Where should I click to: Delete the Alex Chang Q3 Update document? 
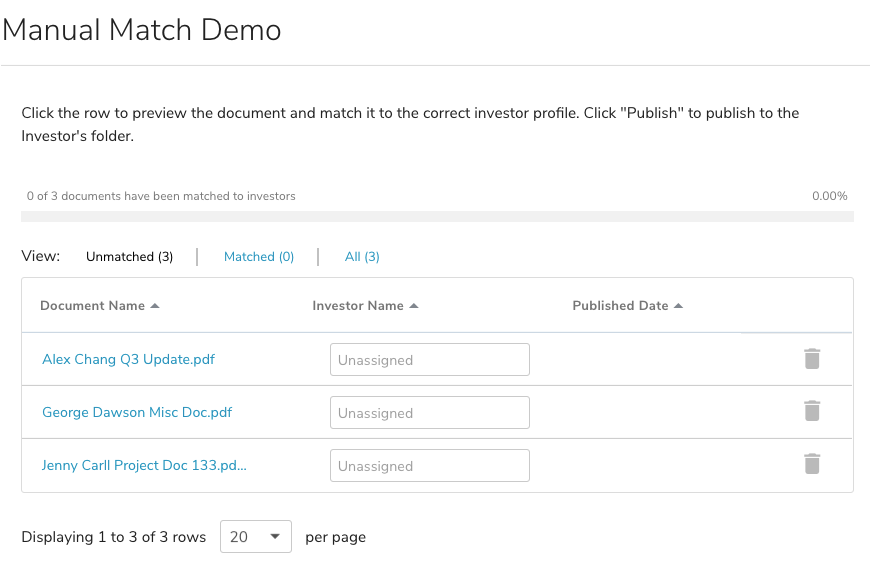(x=812, y=359)
